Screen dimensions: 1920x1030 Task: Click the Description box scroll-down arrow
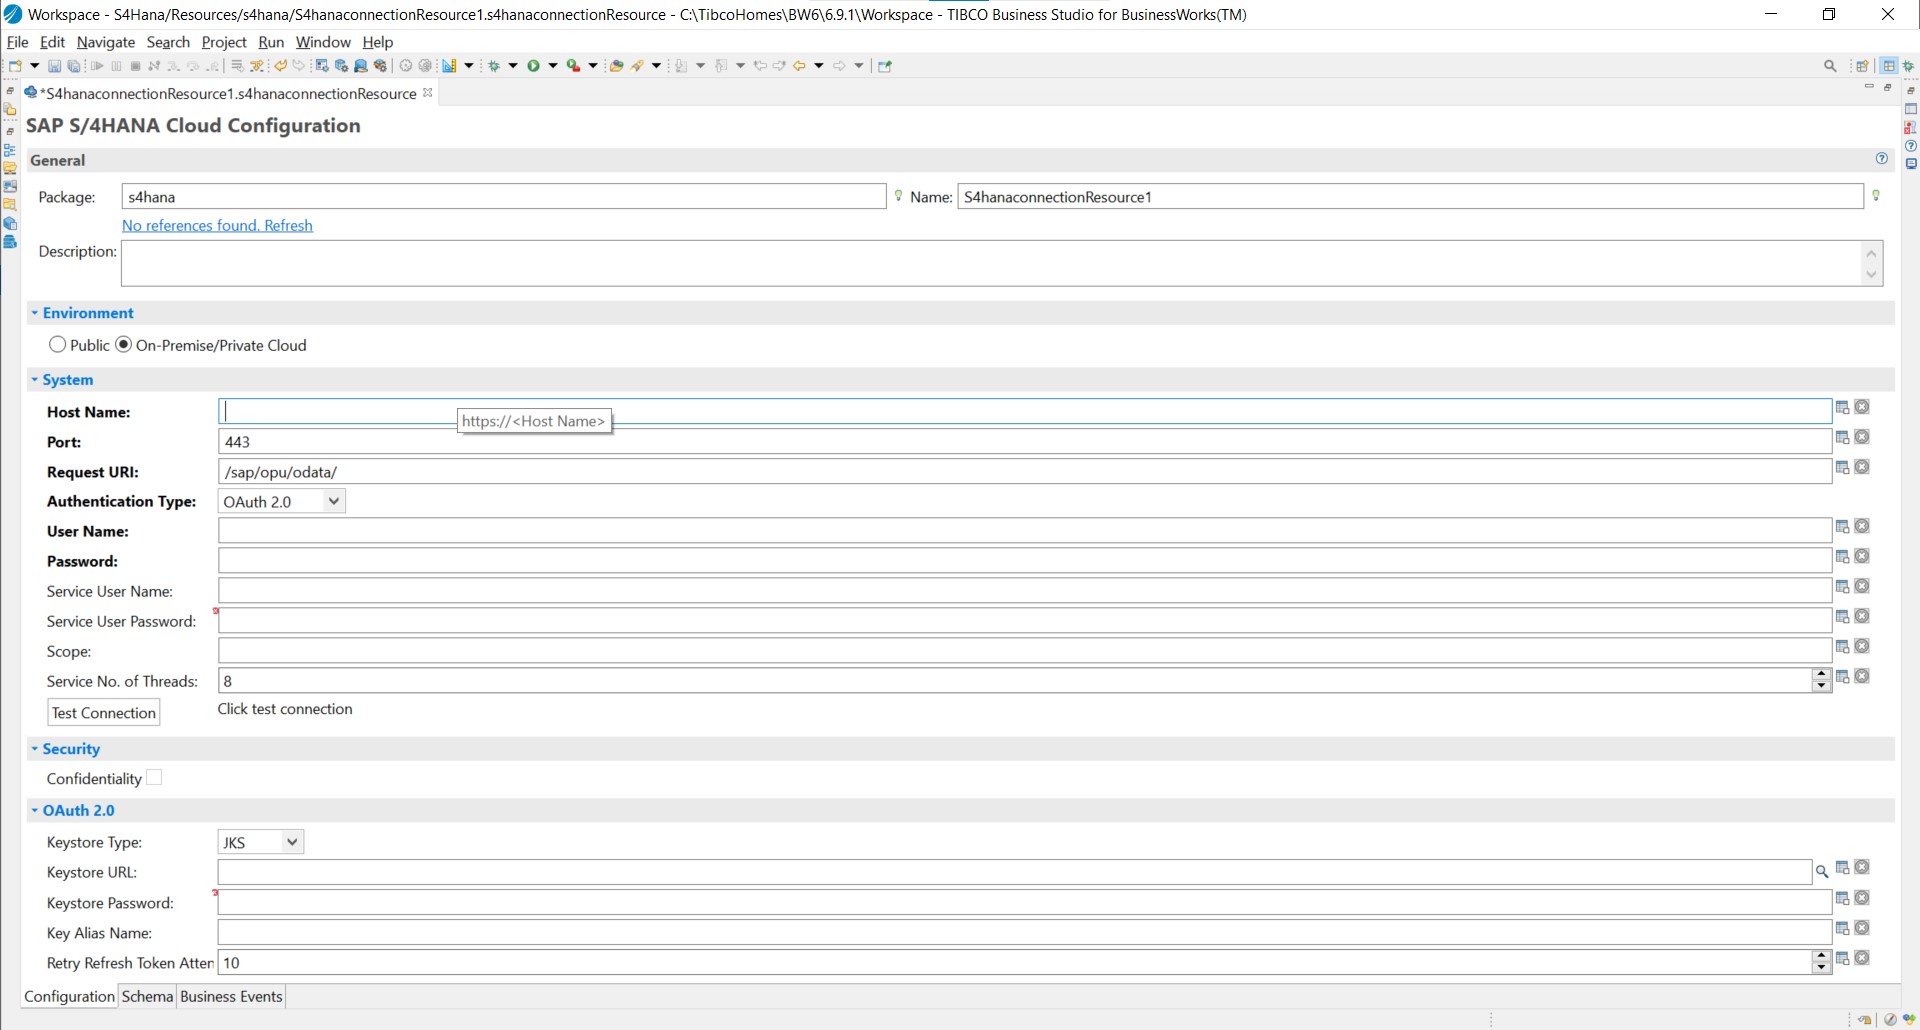(x=1872, y=275)
